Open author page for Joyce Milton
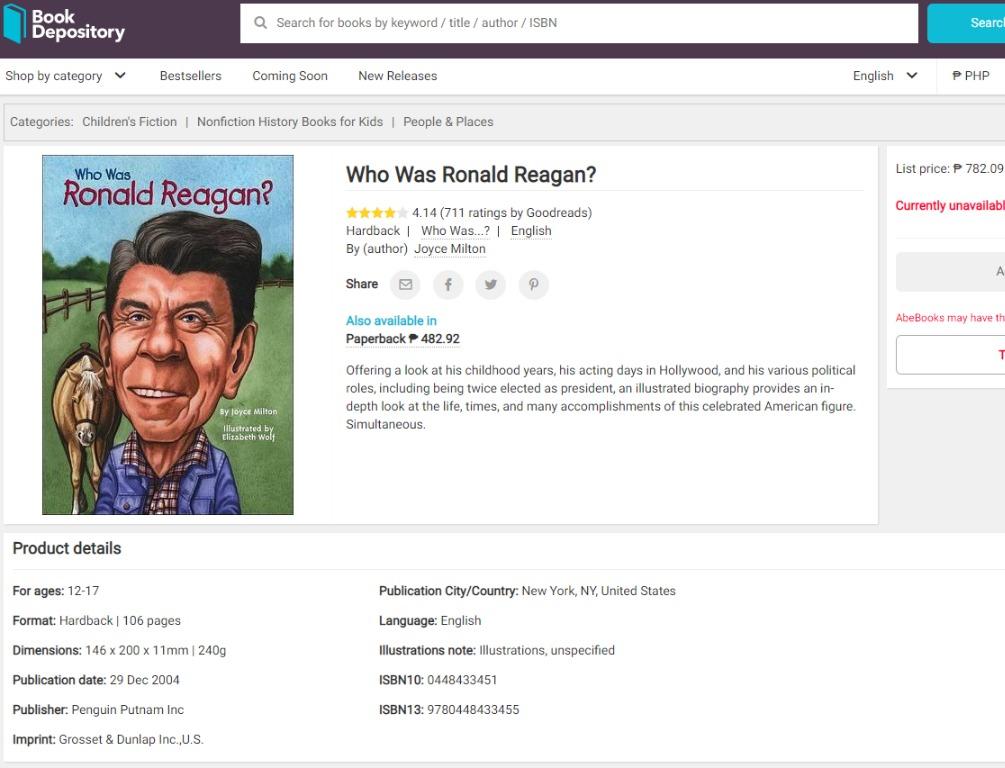The height and width of the screenshot is (768, 1005). (450, 248)
